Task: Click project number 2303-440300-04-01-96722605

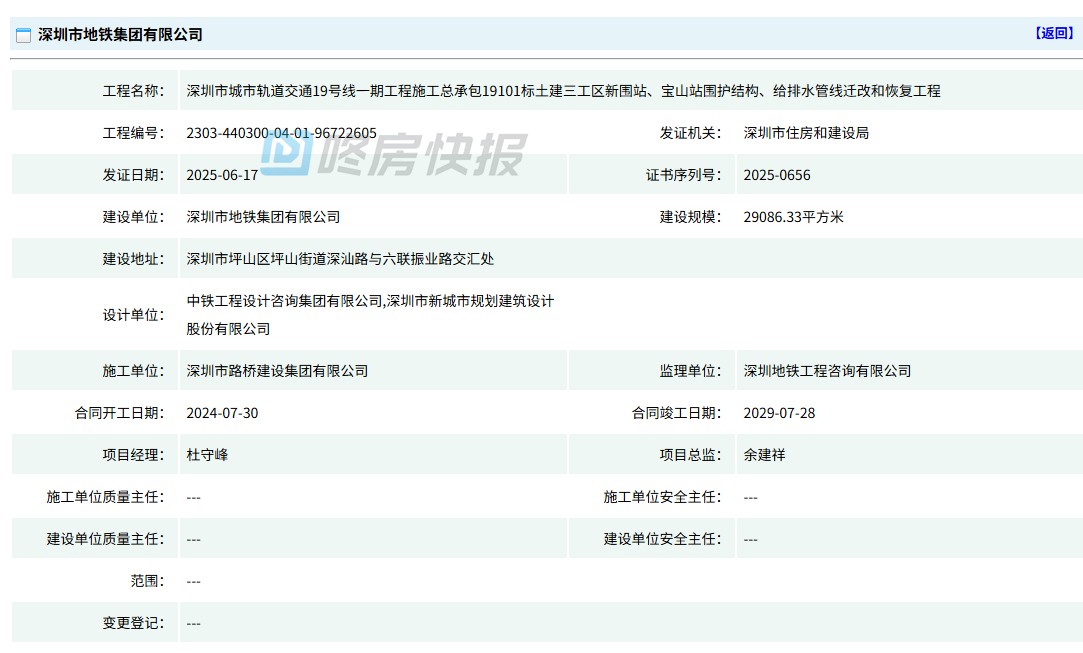Action: click(281, 133)
